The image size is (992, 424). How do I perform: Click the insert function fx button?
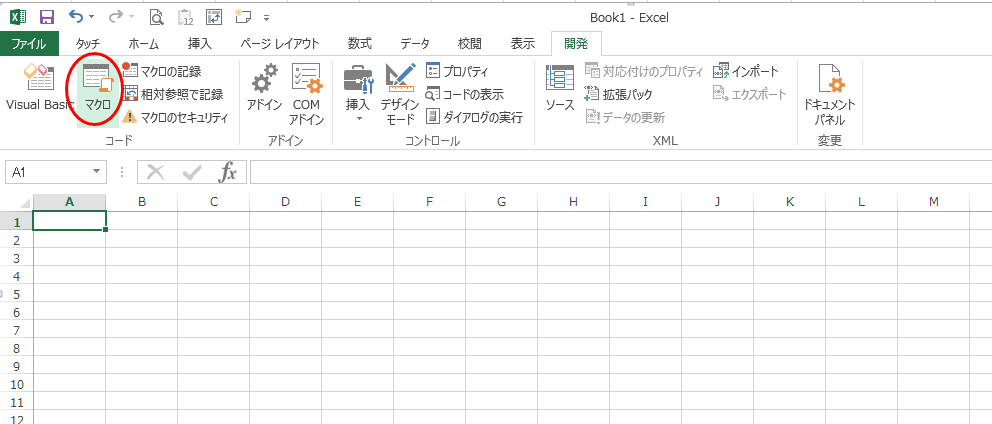click(228, 172)
